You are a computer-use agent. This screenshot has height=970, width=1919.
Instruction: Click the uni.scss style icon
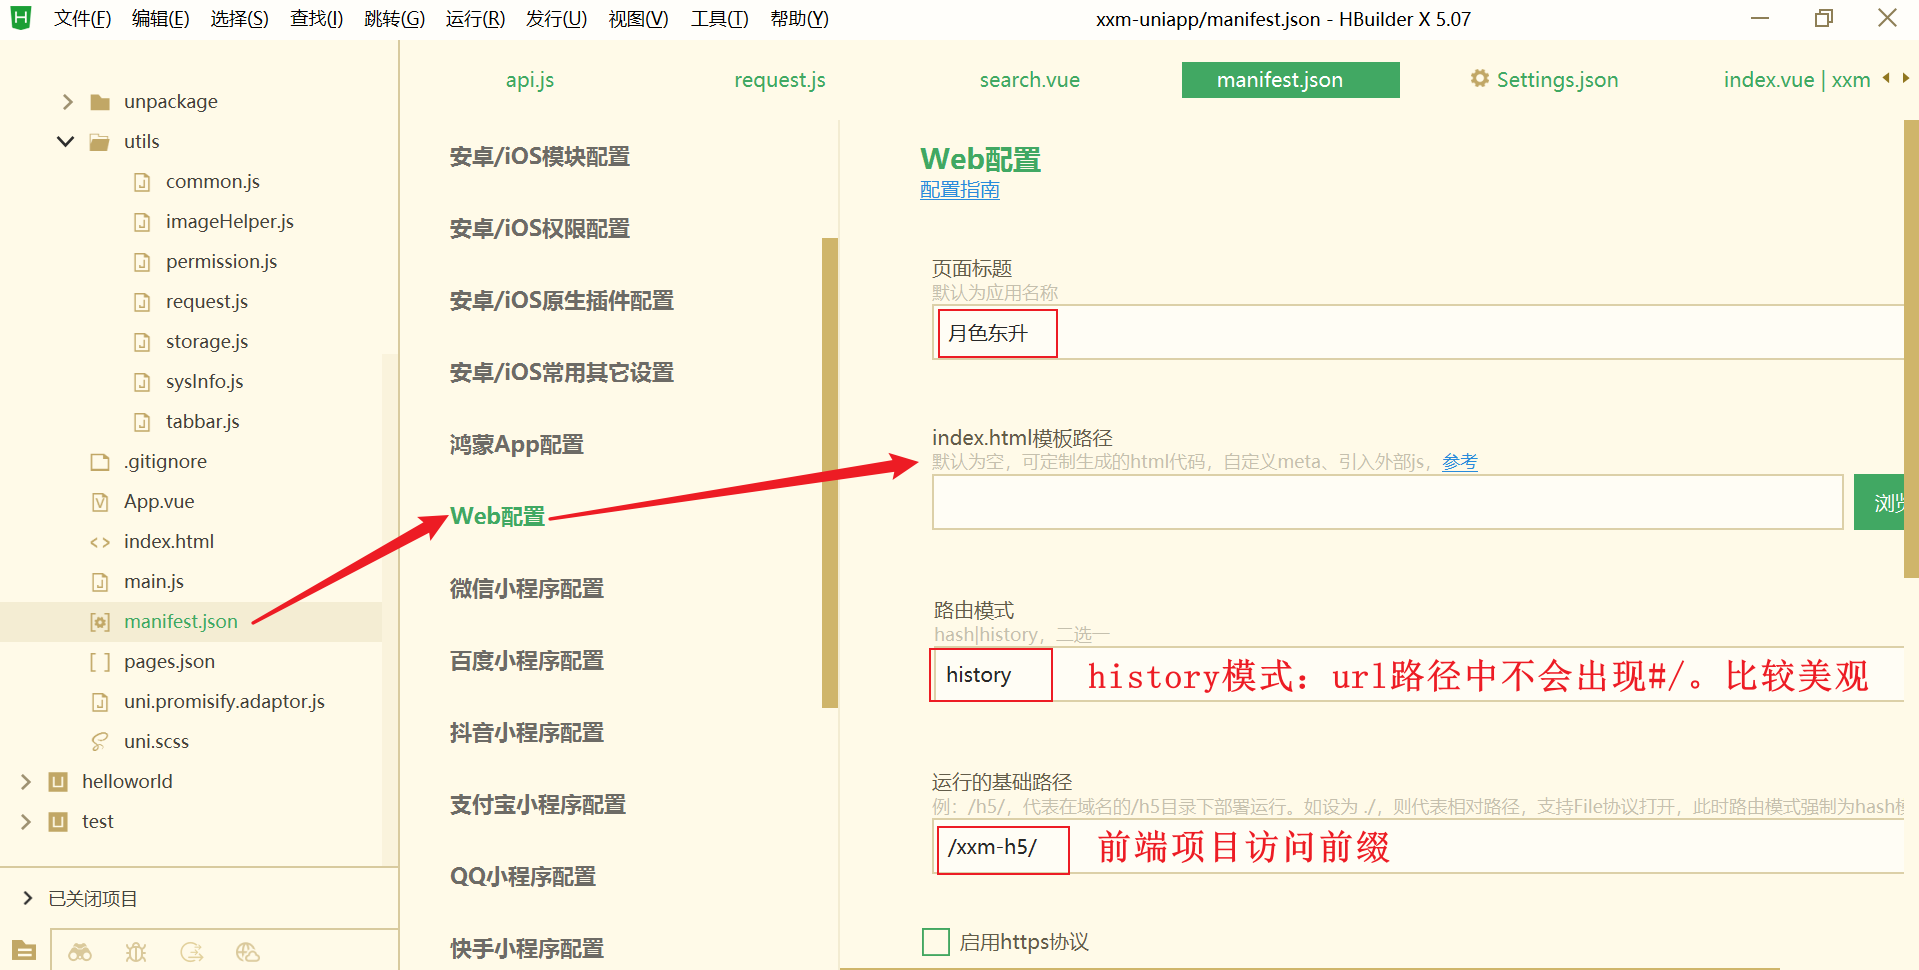100,742
